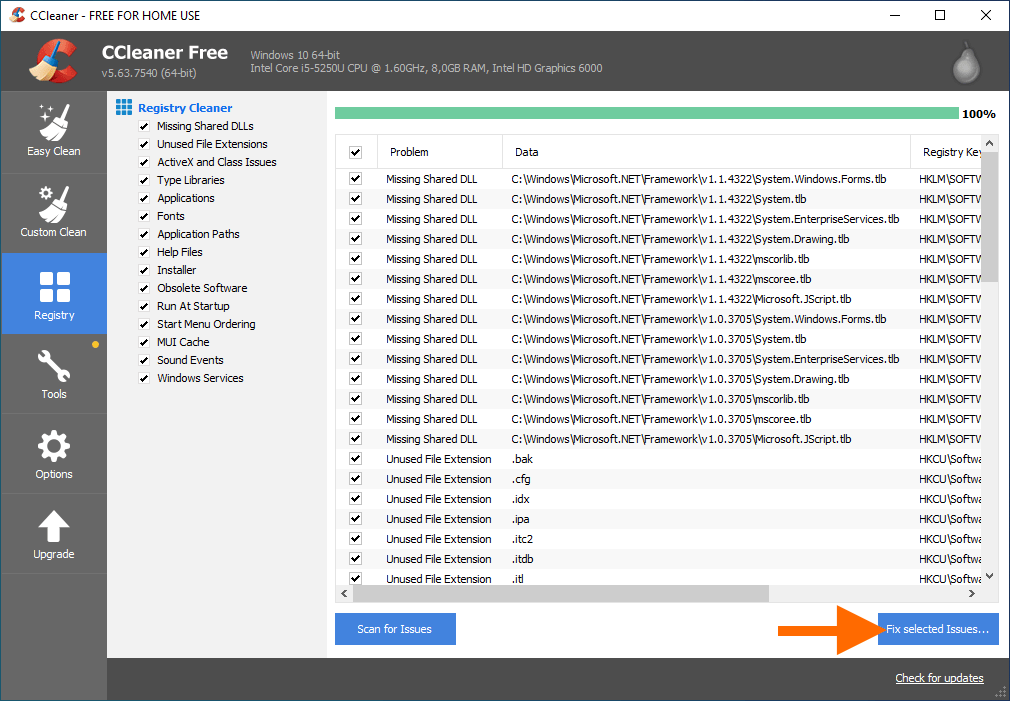
Task: Minimize the CCleaner window
Action: tap(895, 15)
